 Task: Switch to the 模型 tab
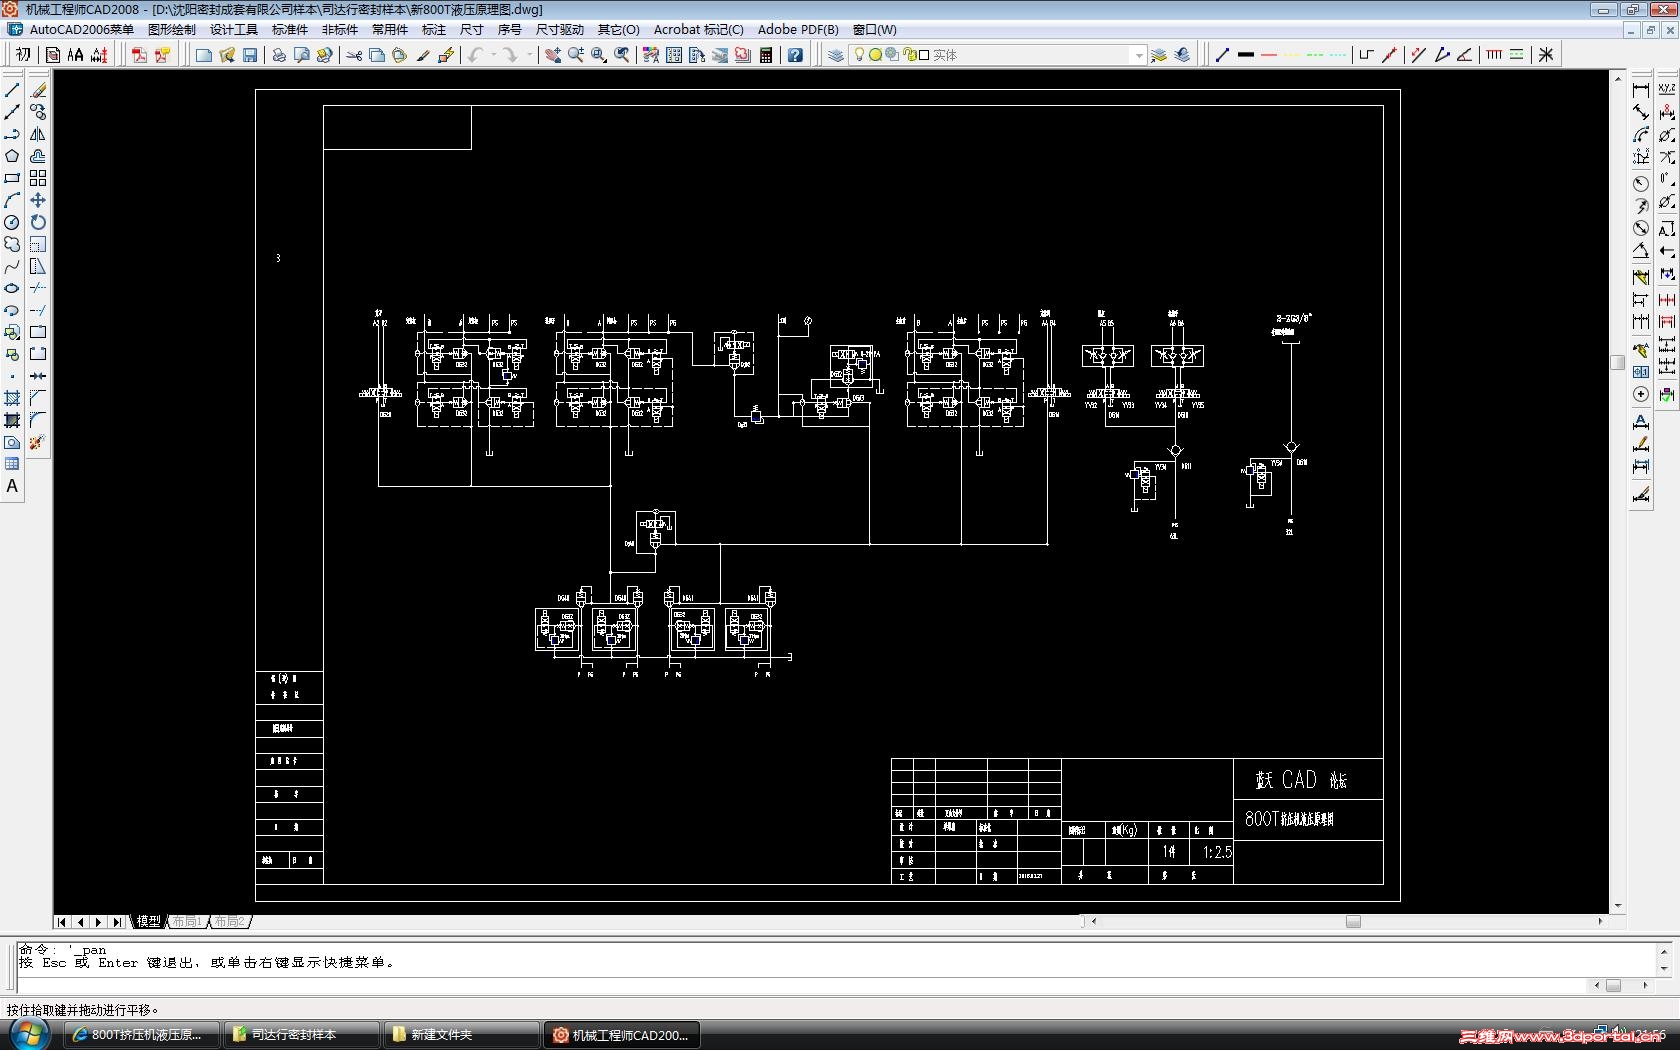coord(149,922)
